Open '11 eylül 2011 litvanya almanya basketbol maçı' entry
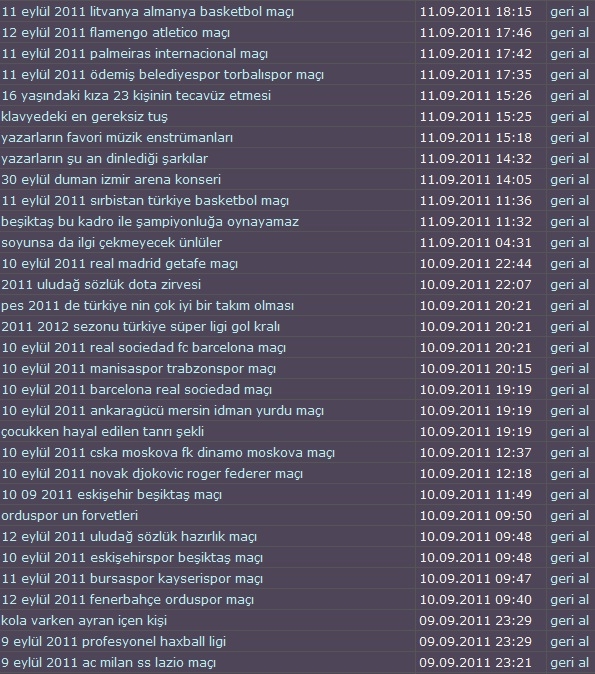This screenshot has height=674, width=595. point(148,12)
